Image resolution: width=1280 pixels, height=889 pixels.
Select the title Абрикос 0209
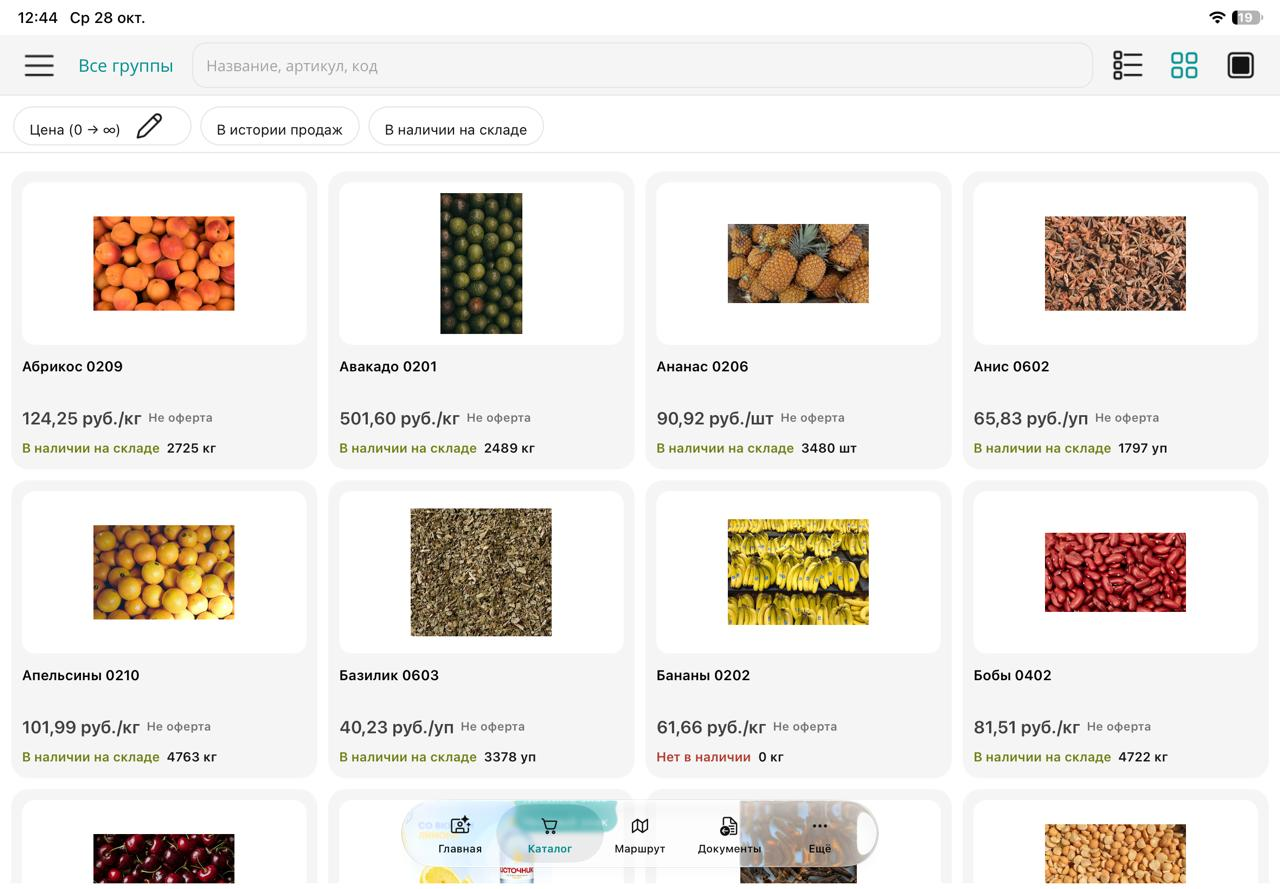(72, 366)
